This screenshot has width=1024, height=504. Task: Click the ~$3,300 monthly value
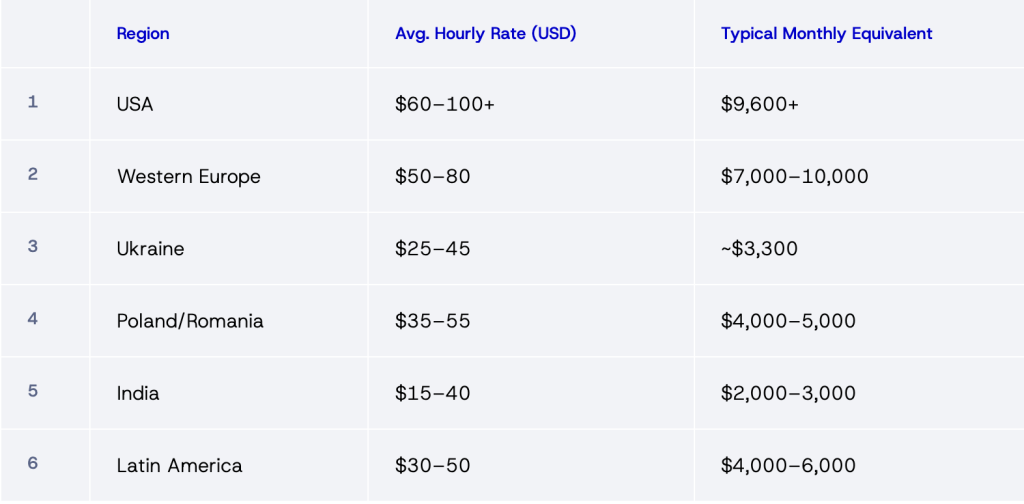(759, 249)
